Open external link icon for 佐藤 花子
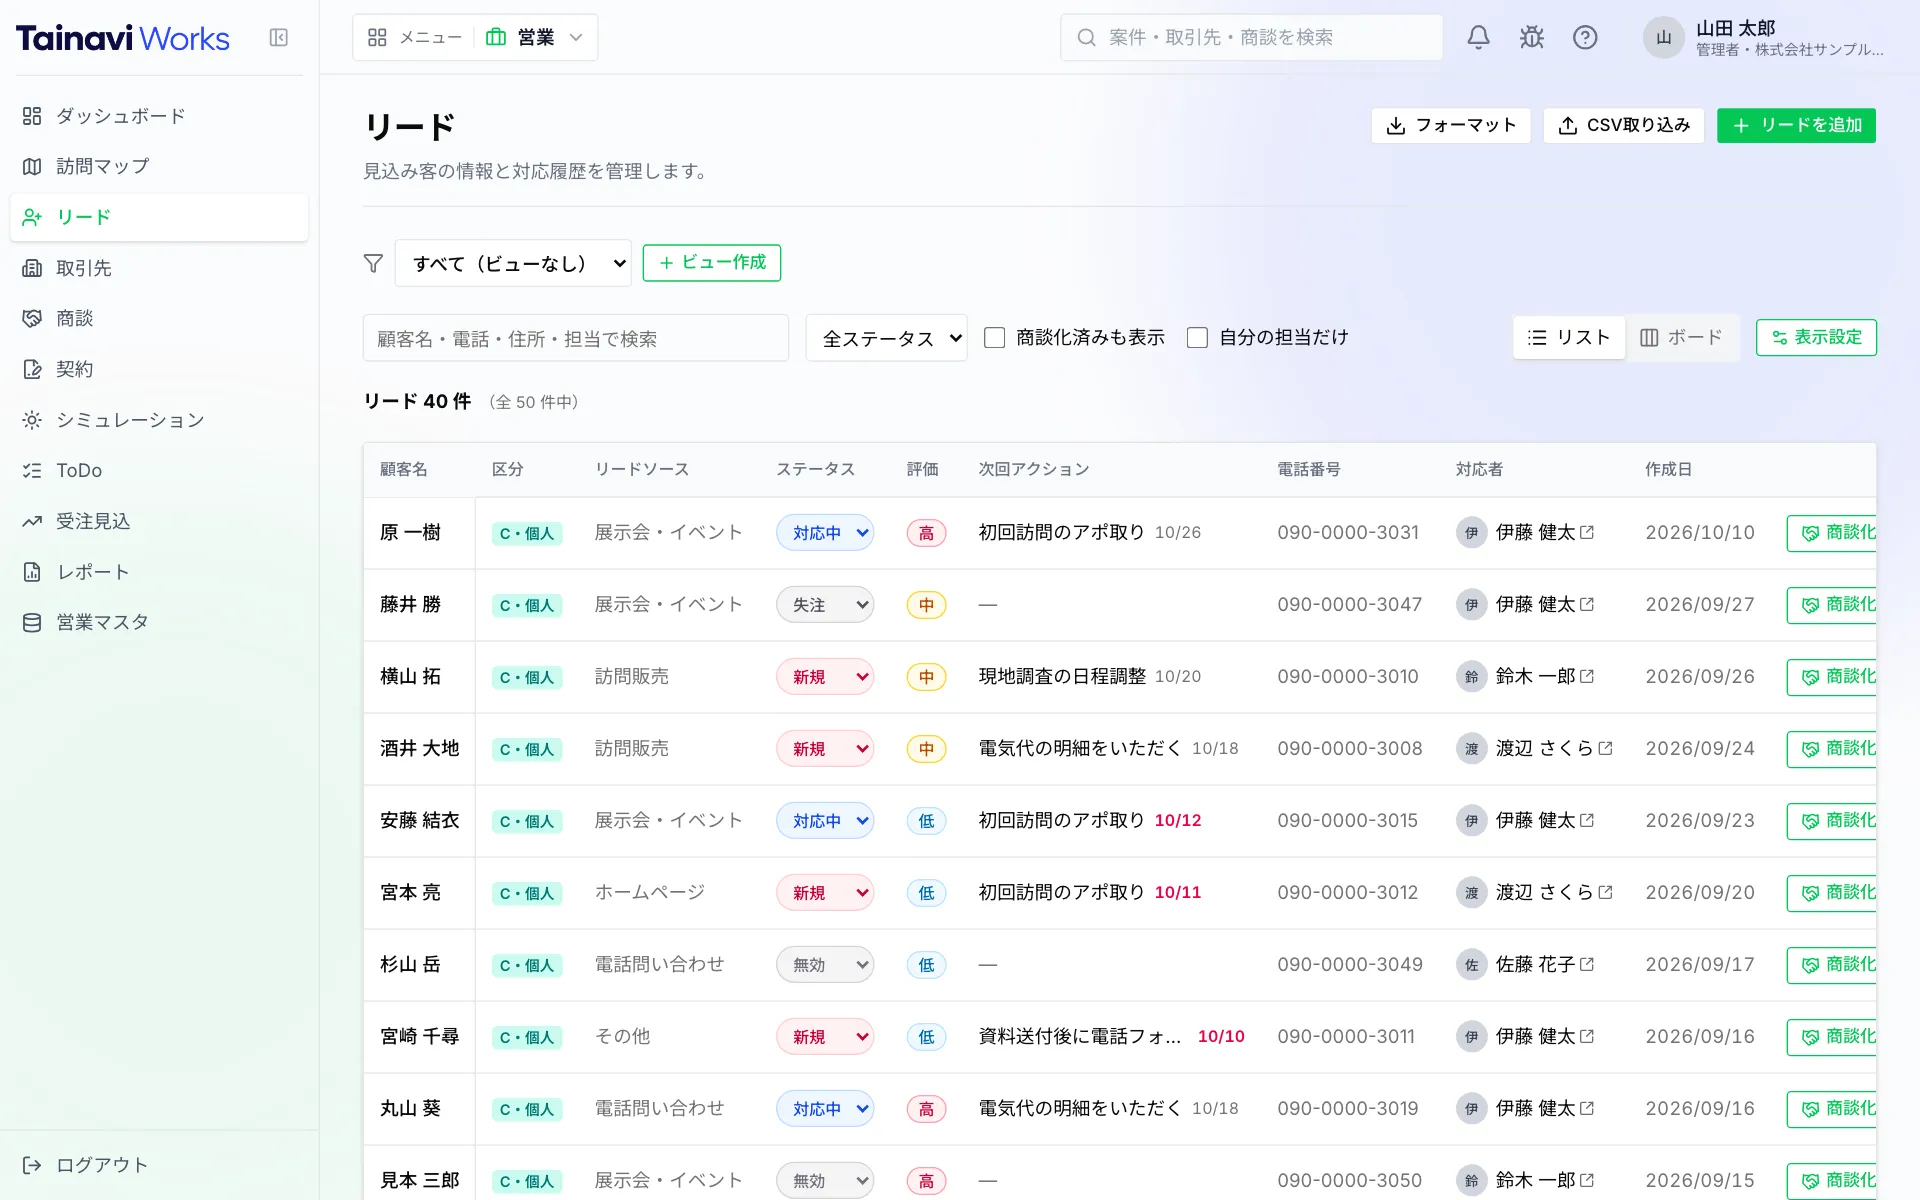The width and height of the screenshot is (1920, 1200). [1587, 964]
